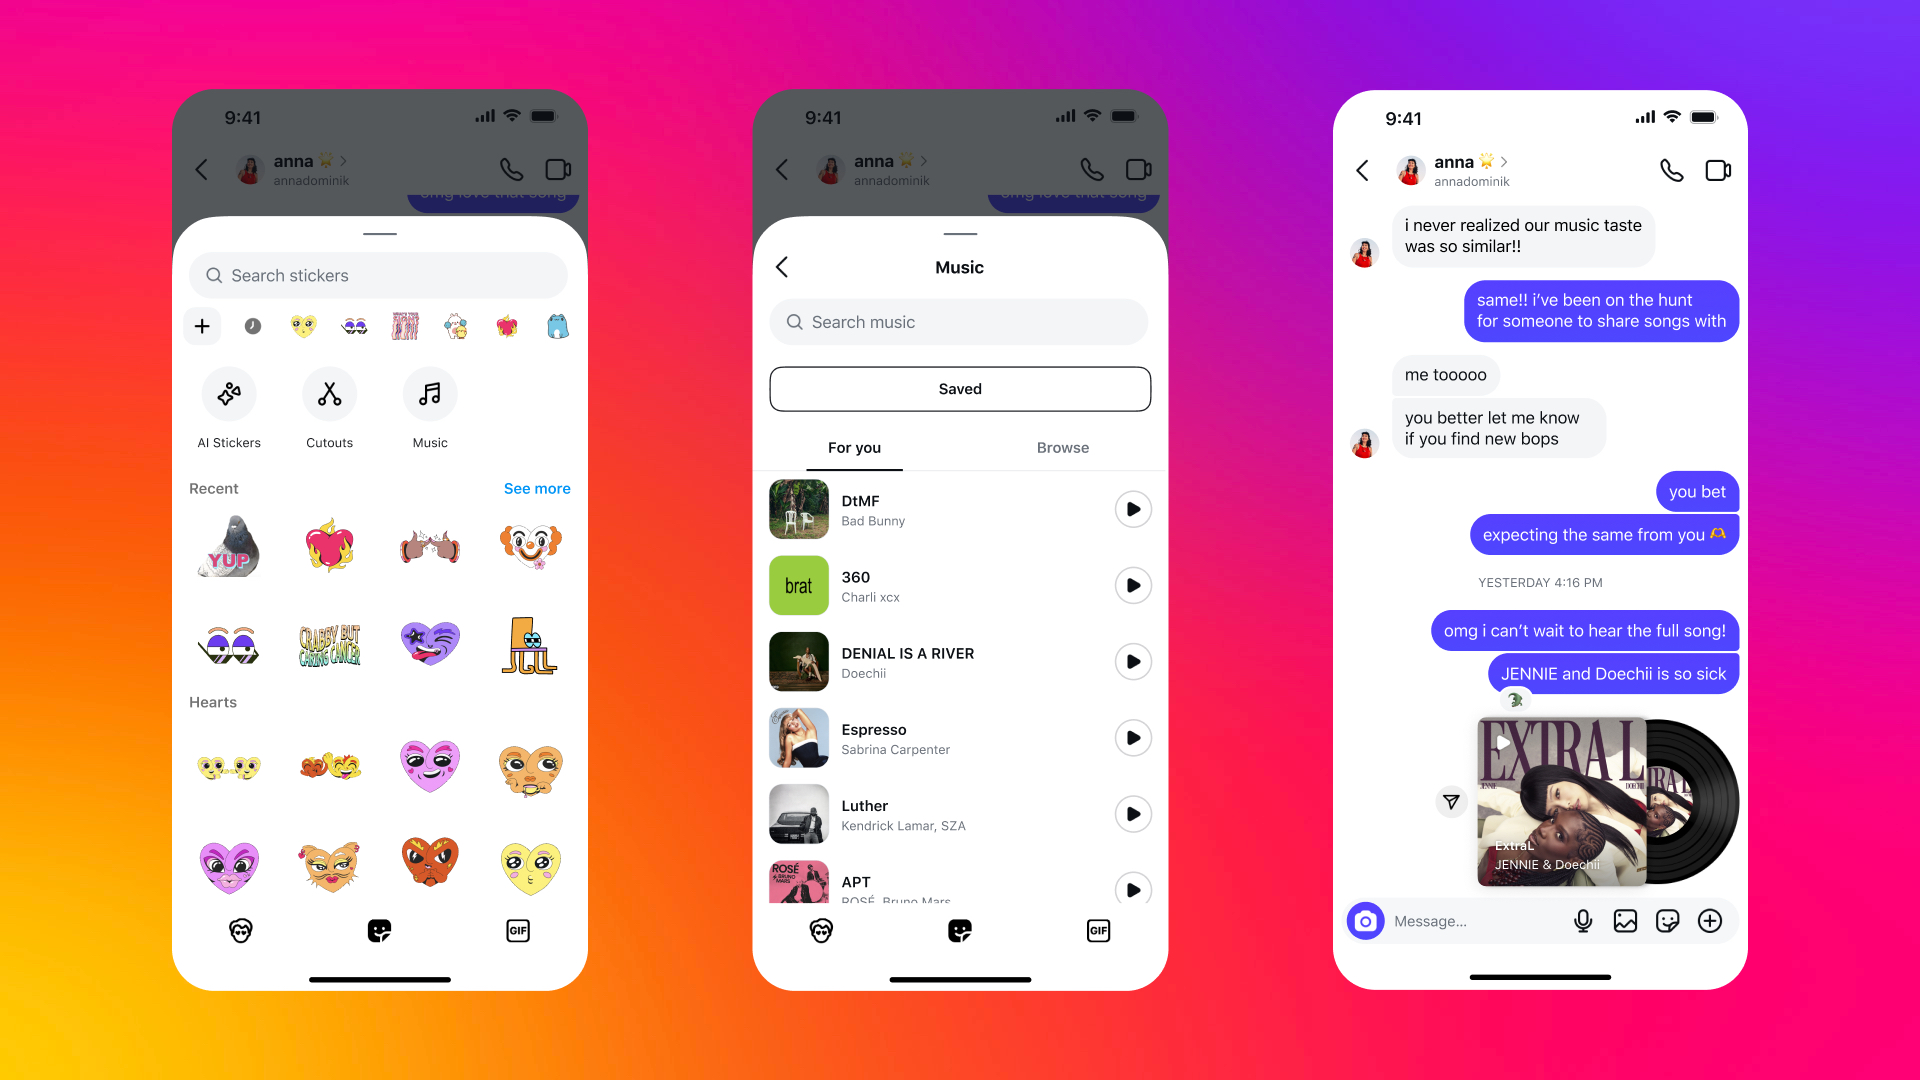Screen dimensions: 1920x1080
Task: Click the Saved button in Music panel
Action: pyautogui.click(x=960, y=388)
